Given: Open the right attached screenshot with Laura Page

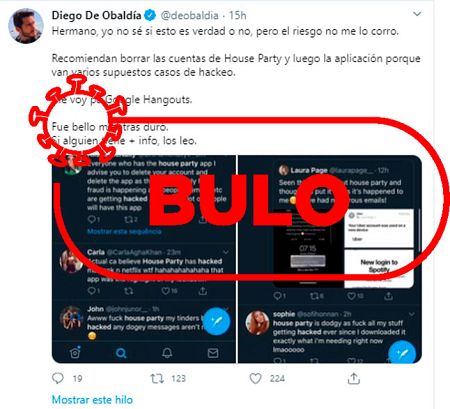Looking at the screenshot, I should coord(330,259).
